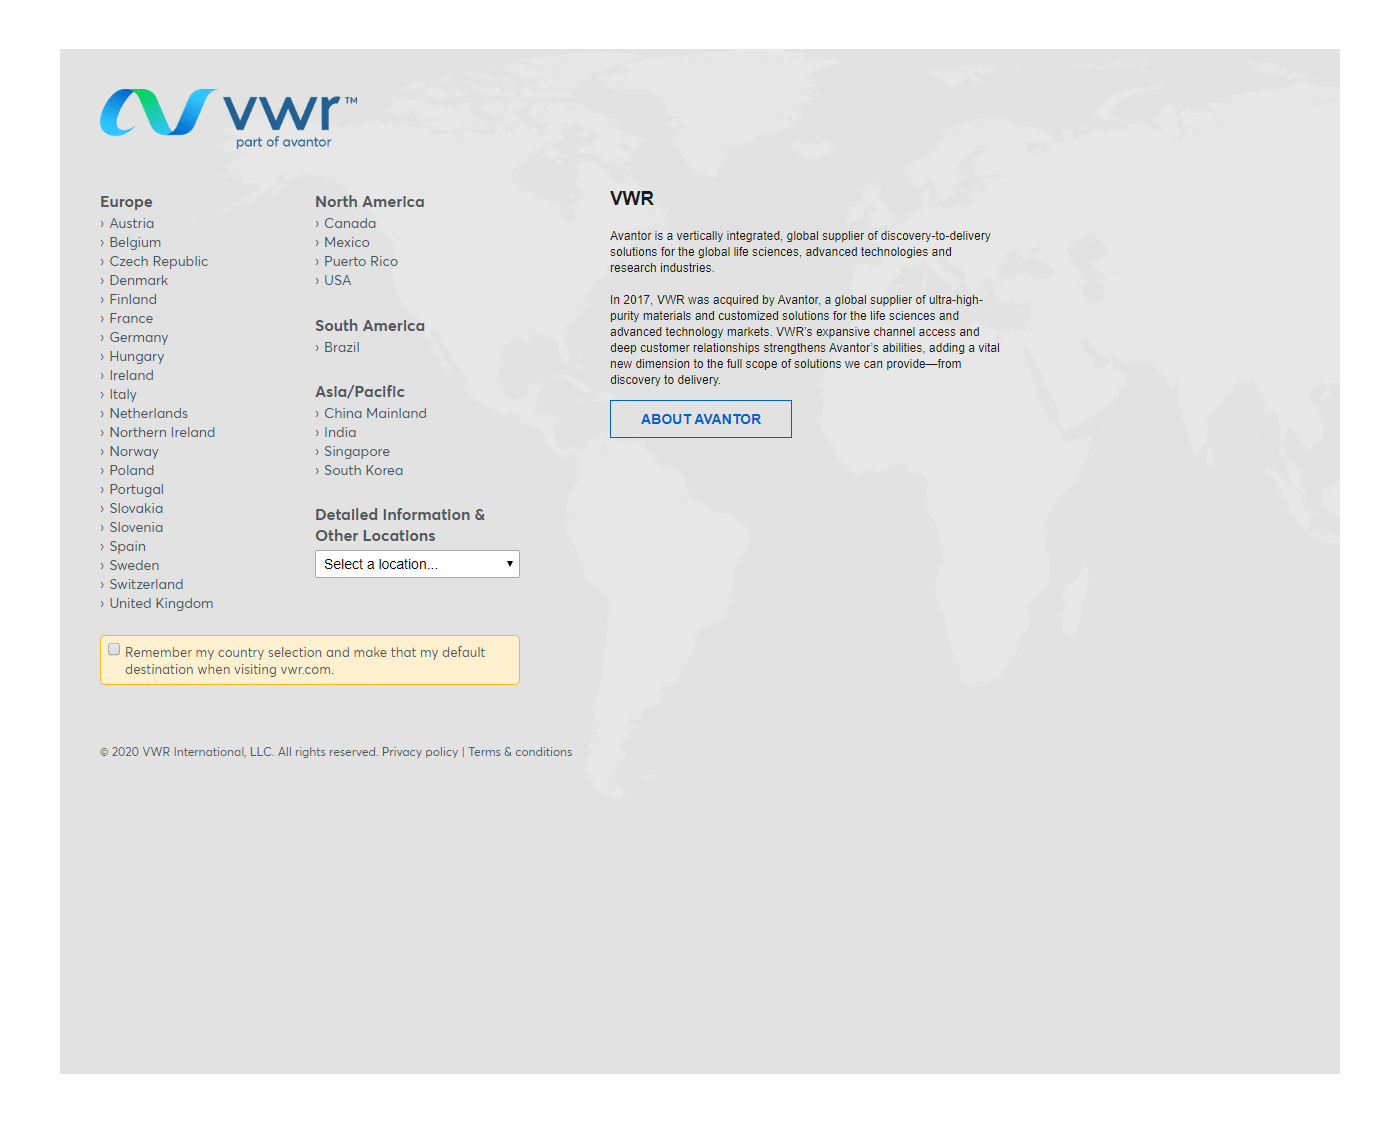The height and width of the screenshot is (1122, 1400).
Task: Open the Northern Ireland link
Action: click(x=162, y=433)
